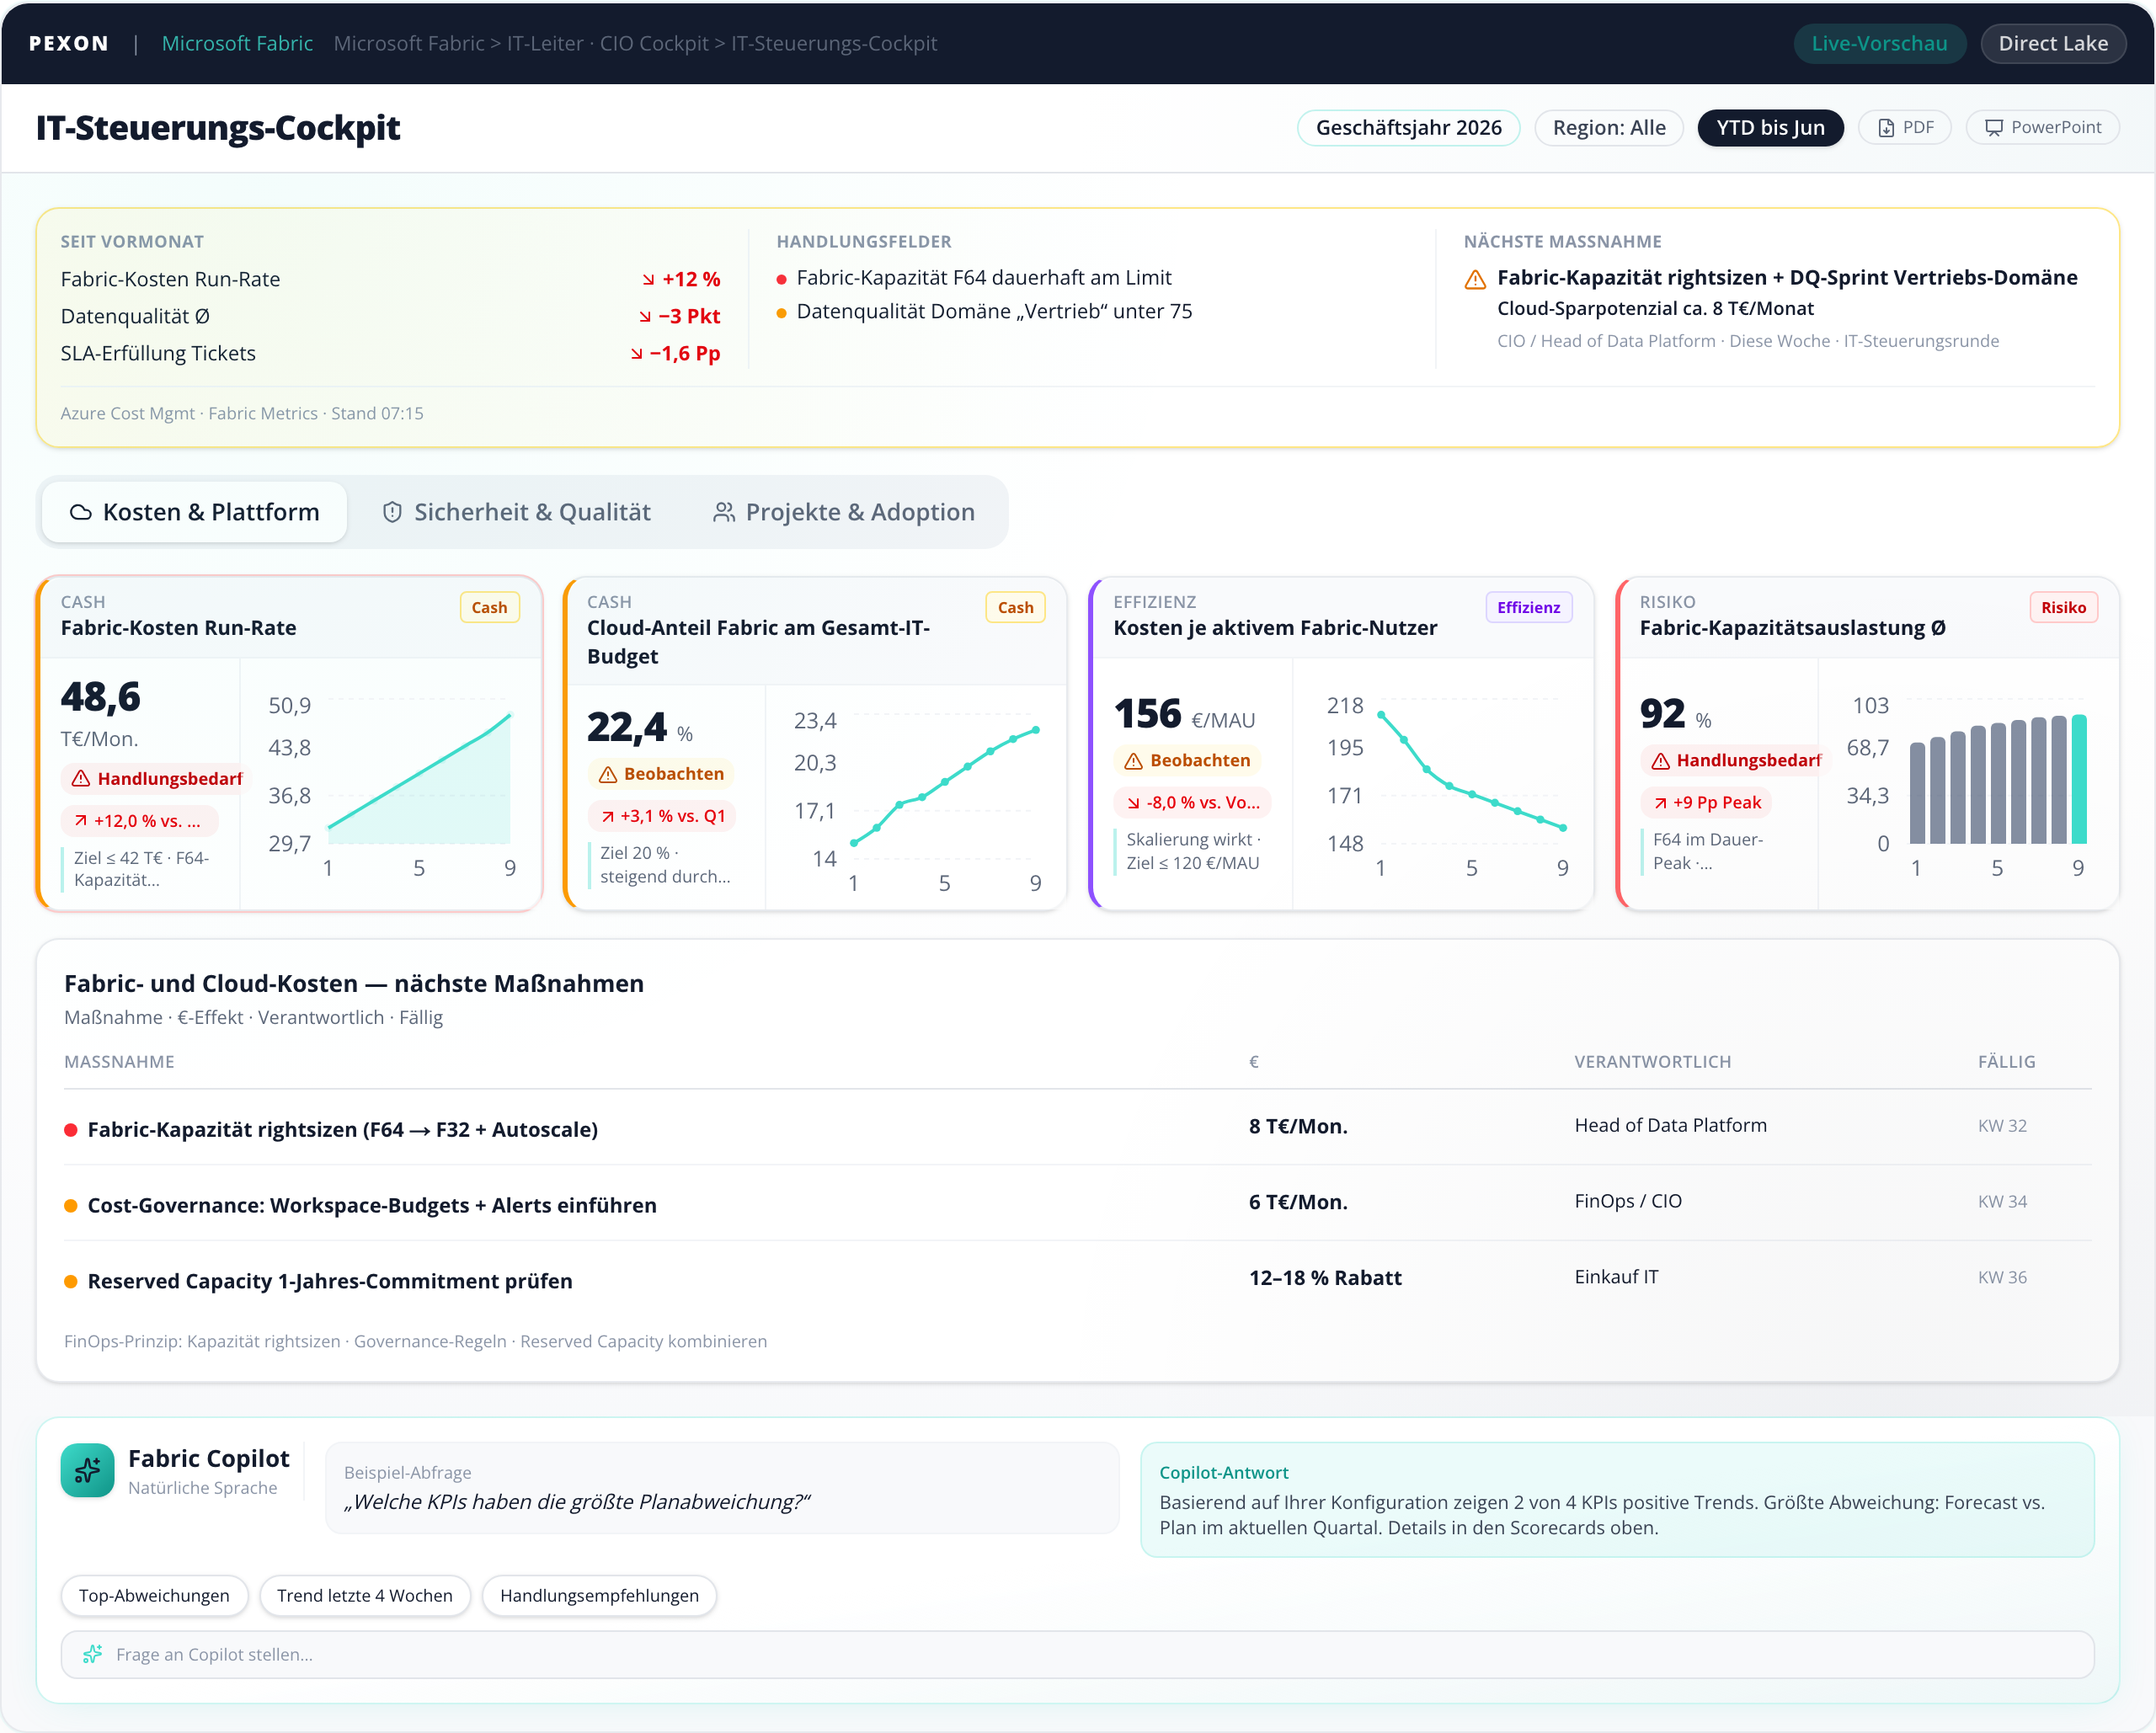The width and height of the screenshot is (2156, 1733).
Task: Click the Fabric Copilot sparkle logo
Action: pos(87,1470)
